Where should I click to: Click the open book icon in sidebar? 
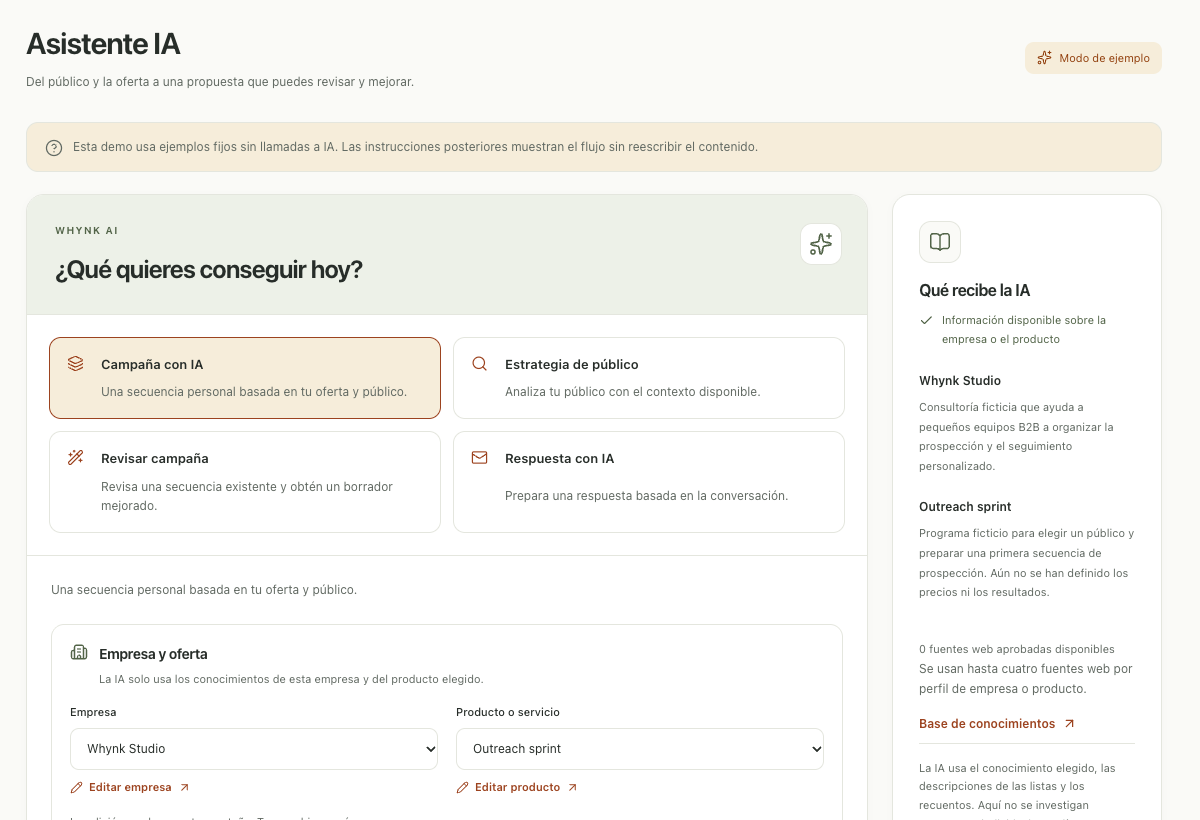(x=940, y=242)
